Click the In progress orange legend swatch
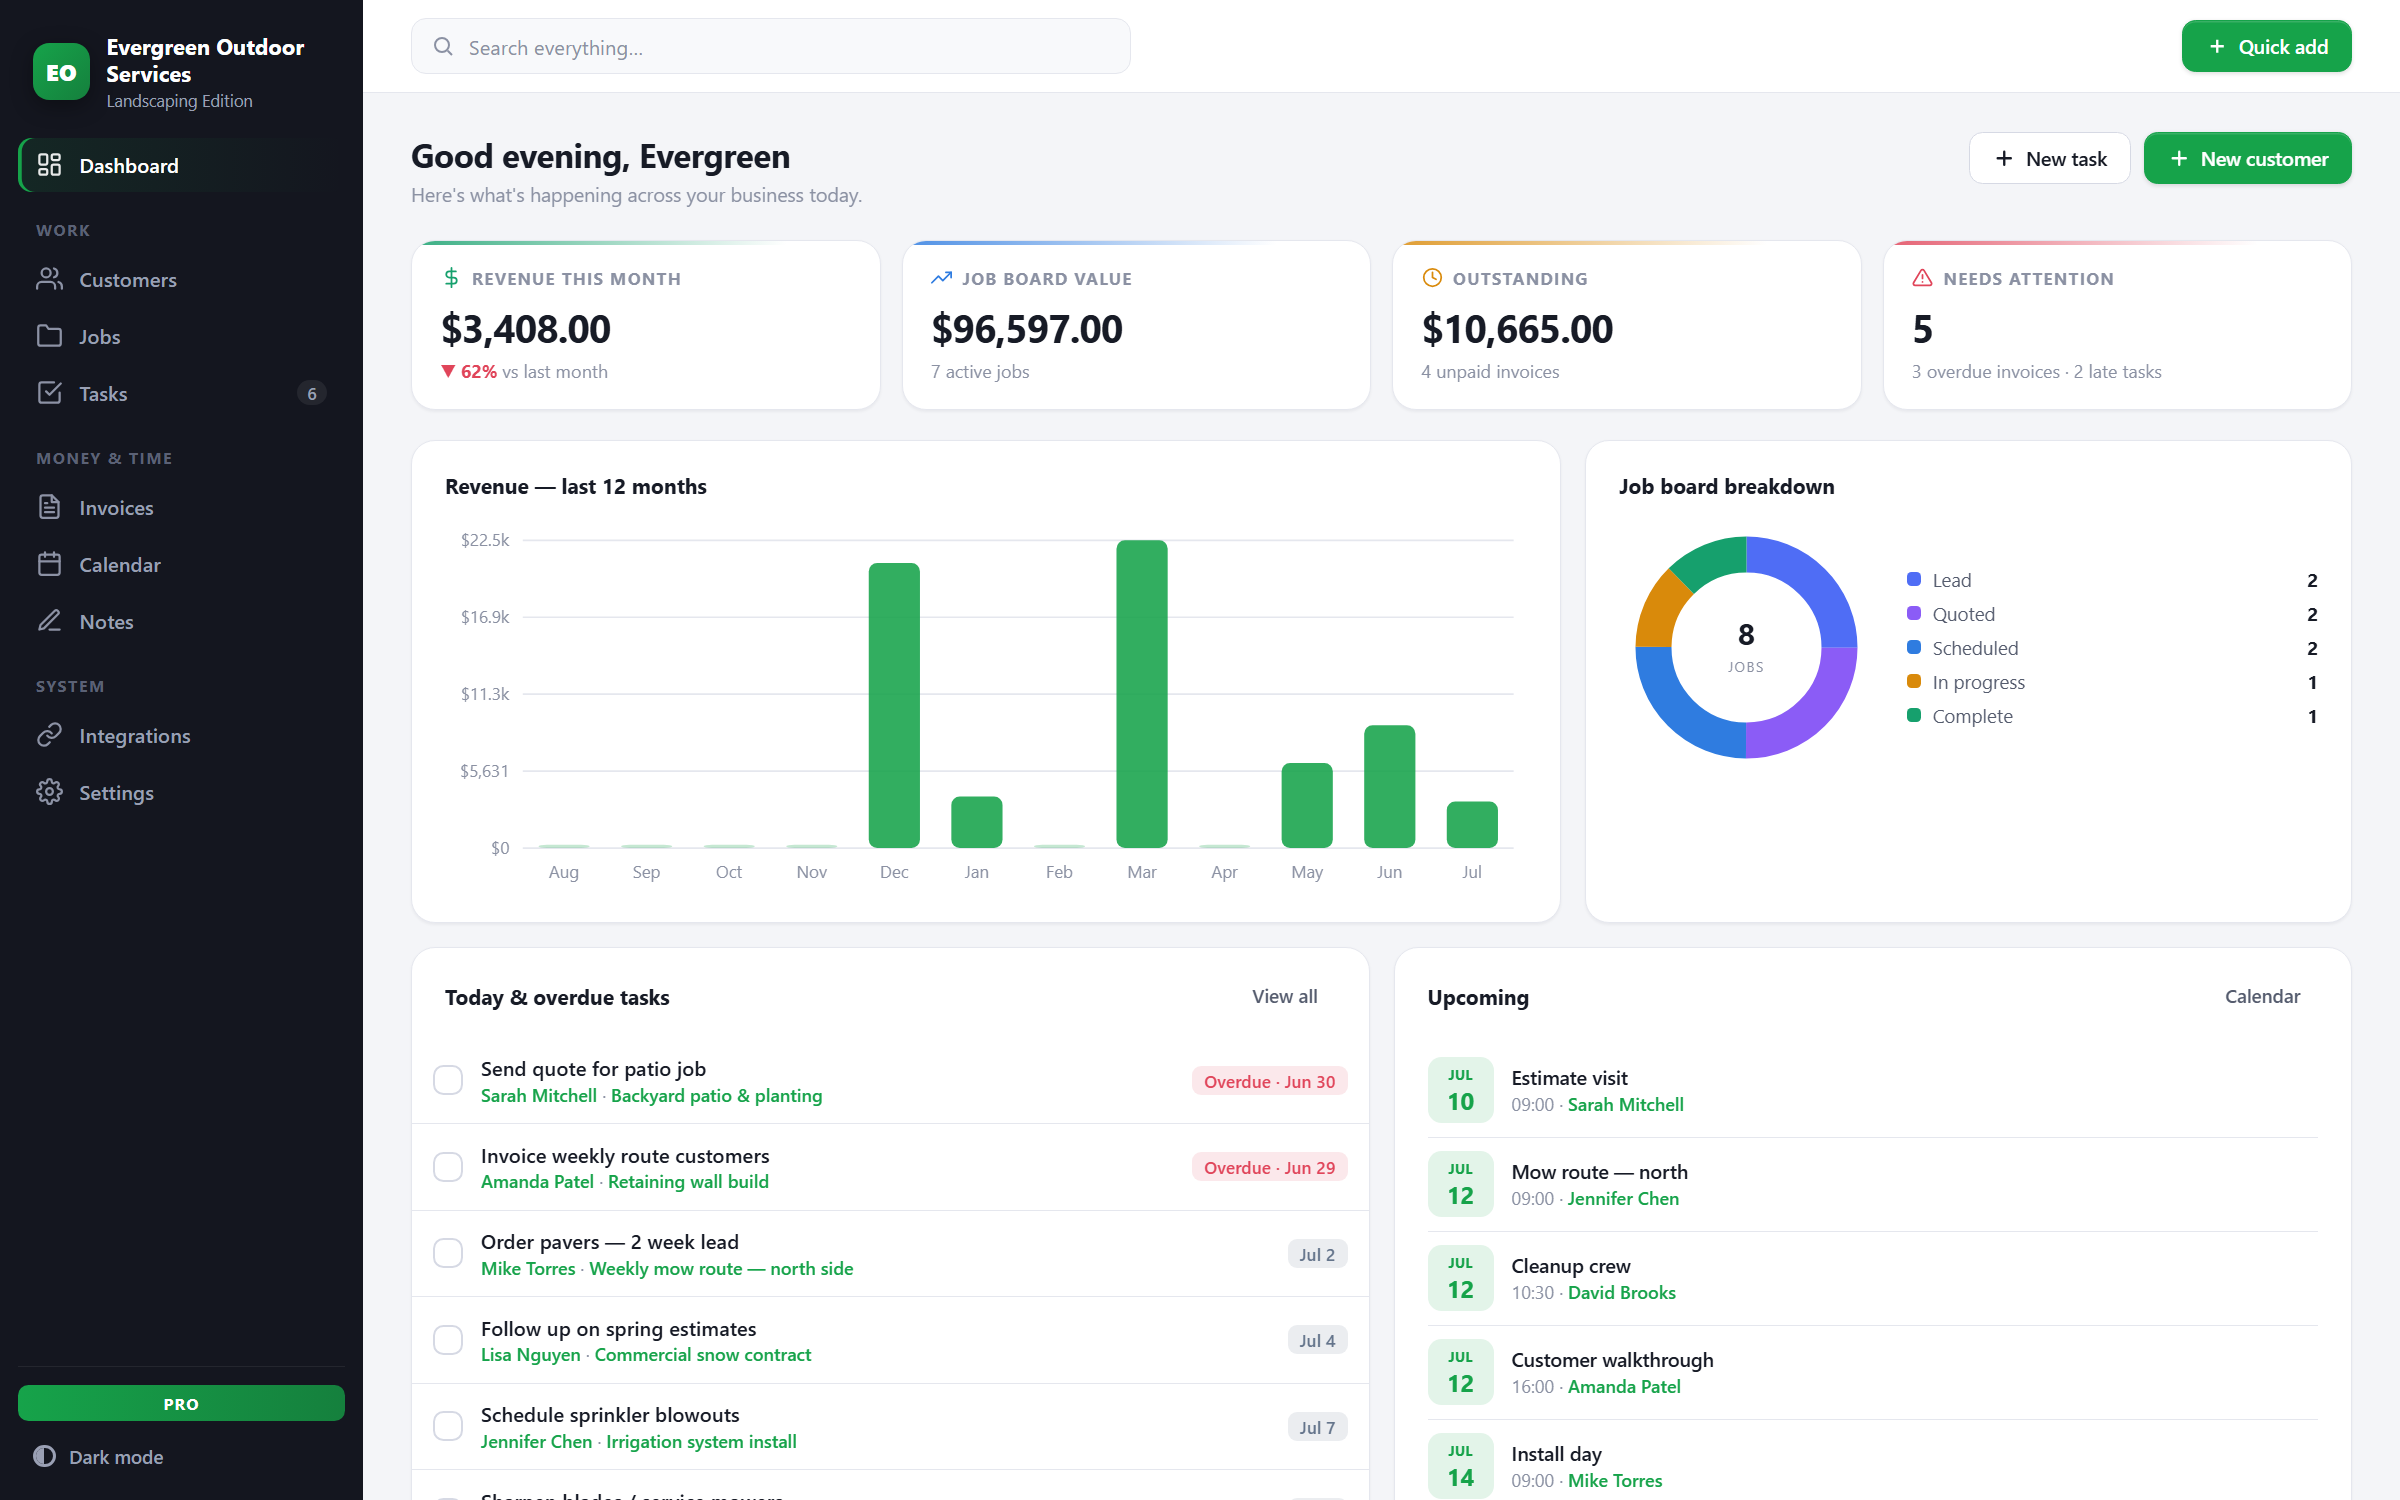The width and height of the screenshot is (2400, 1500). pyautogui.click(x=1914, y=681)
